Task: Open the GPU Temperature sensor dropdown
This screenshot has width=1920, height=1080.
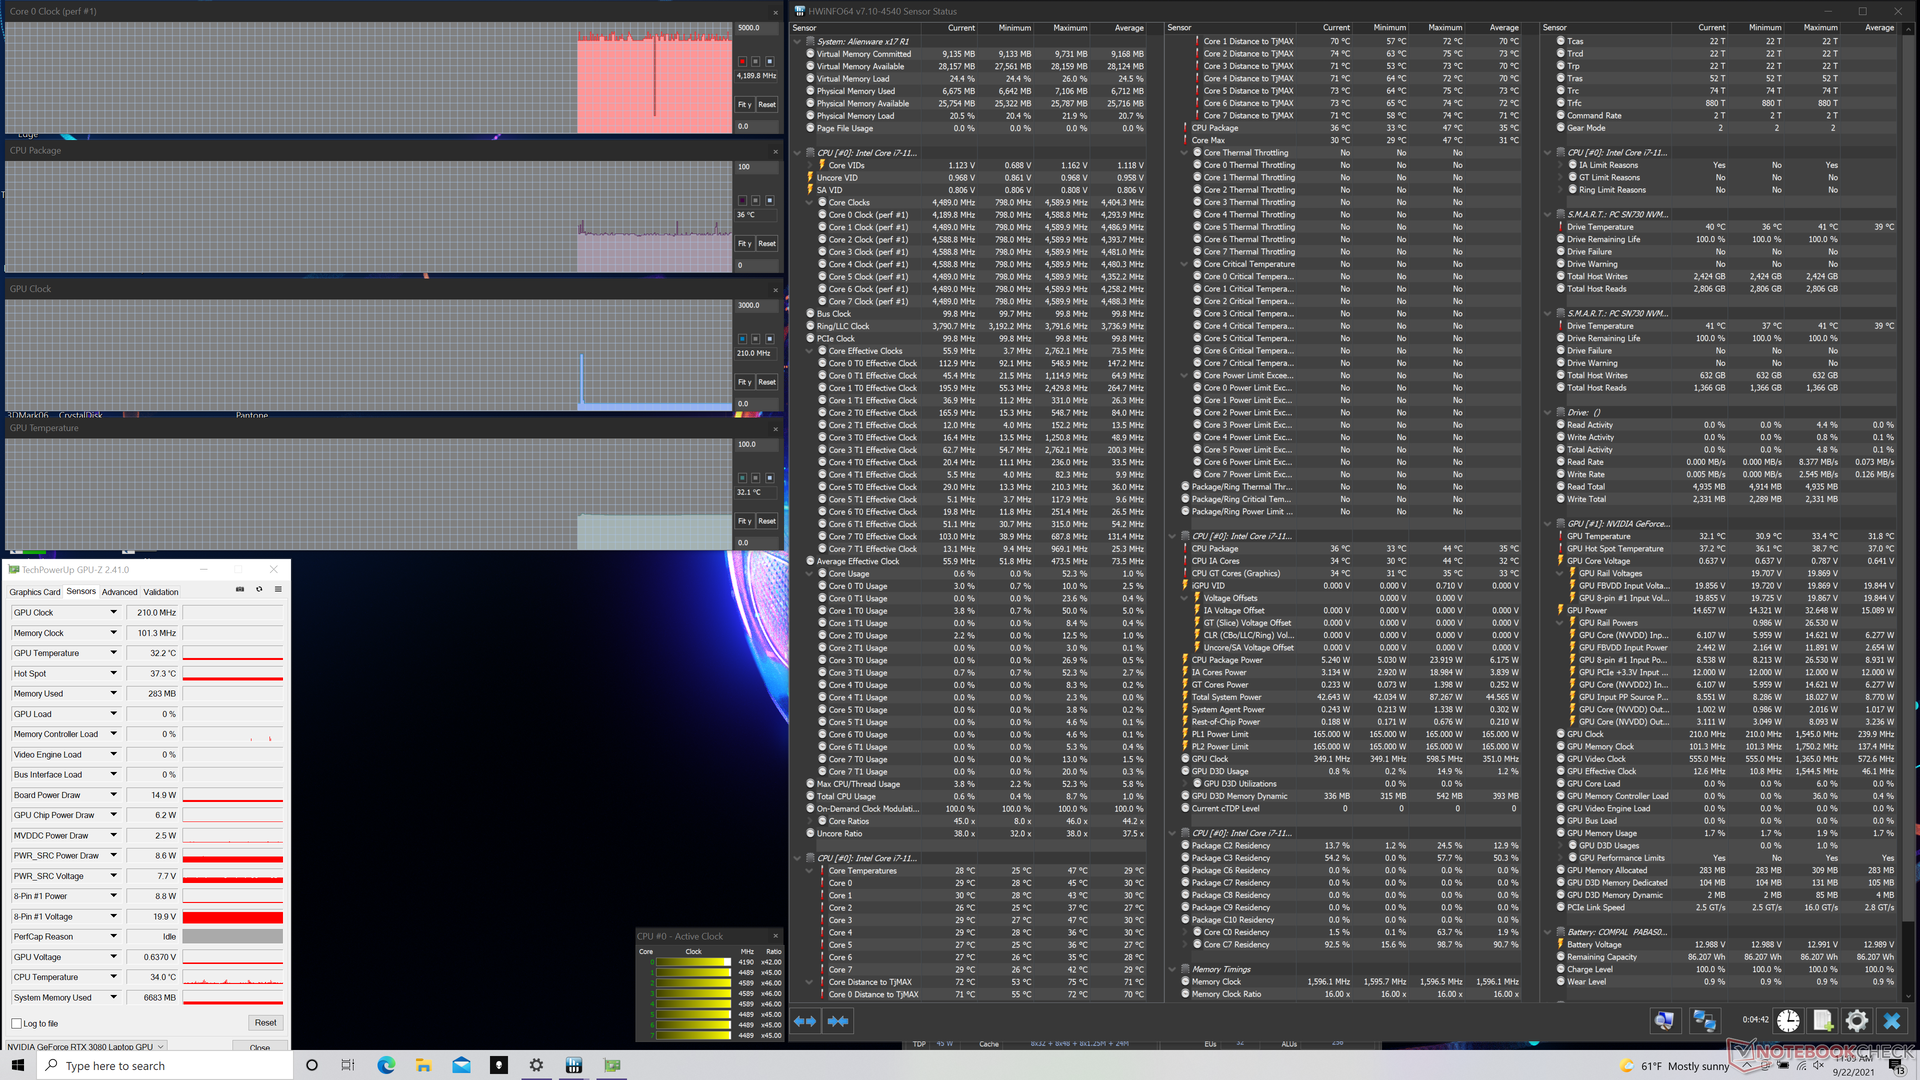Action: tap(113, 653)
